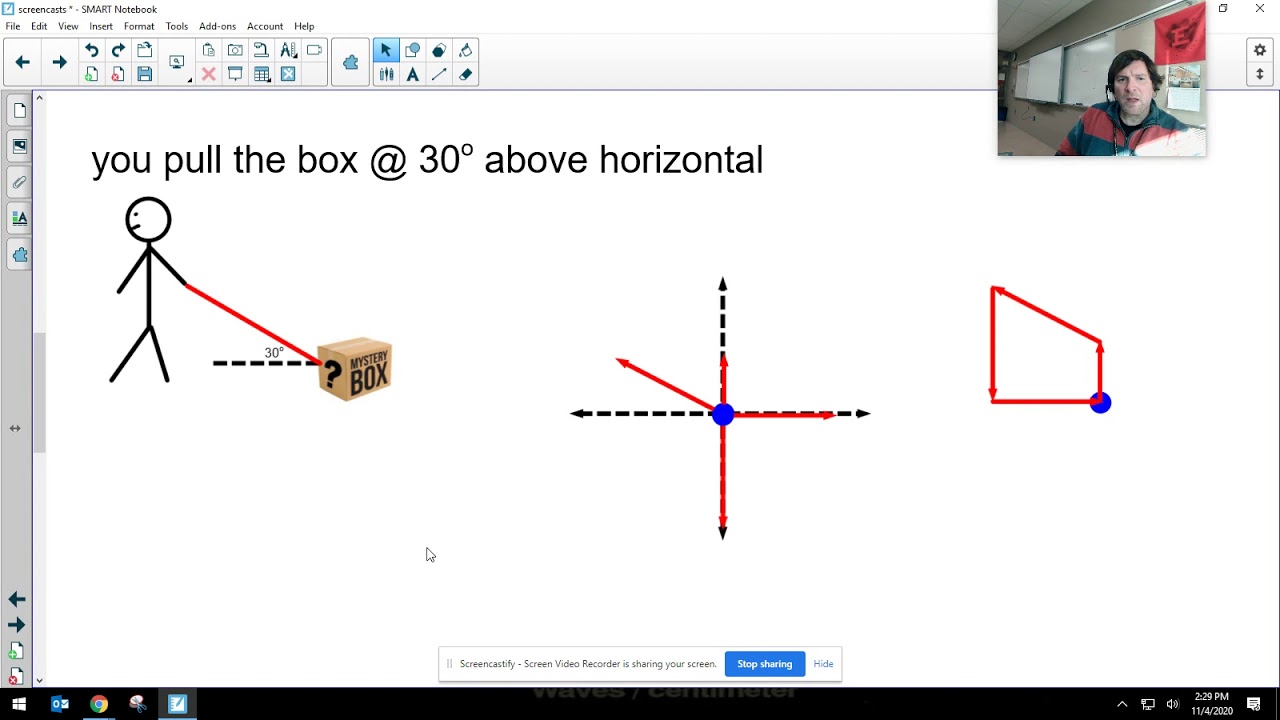Select the Pens tool
The height and width of the screenshot is (720, 1280).
tap(386, 74)
